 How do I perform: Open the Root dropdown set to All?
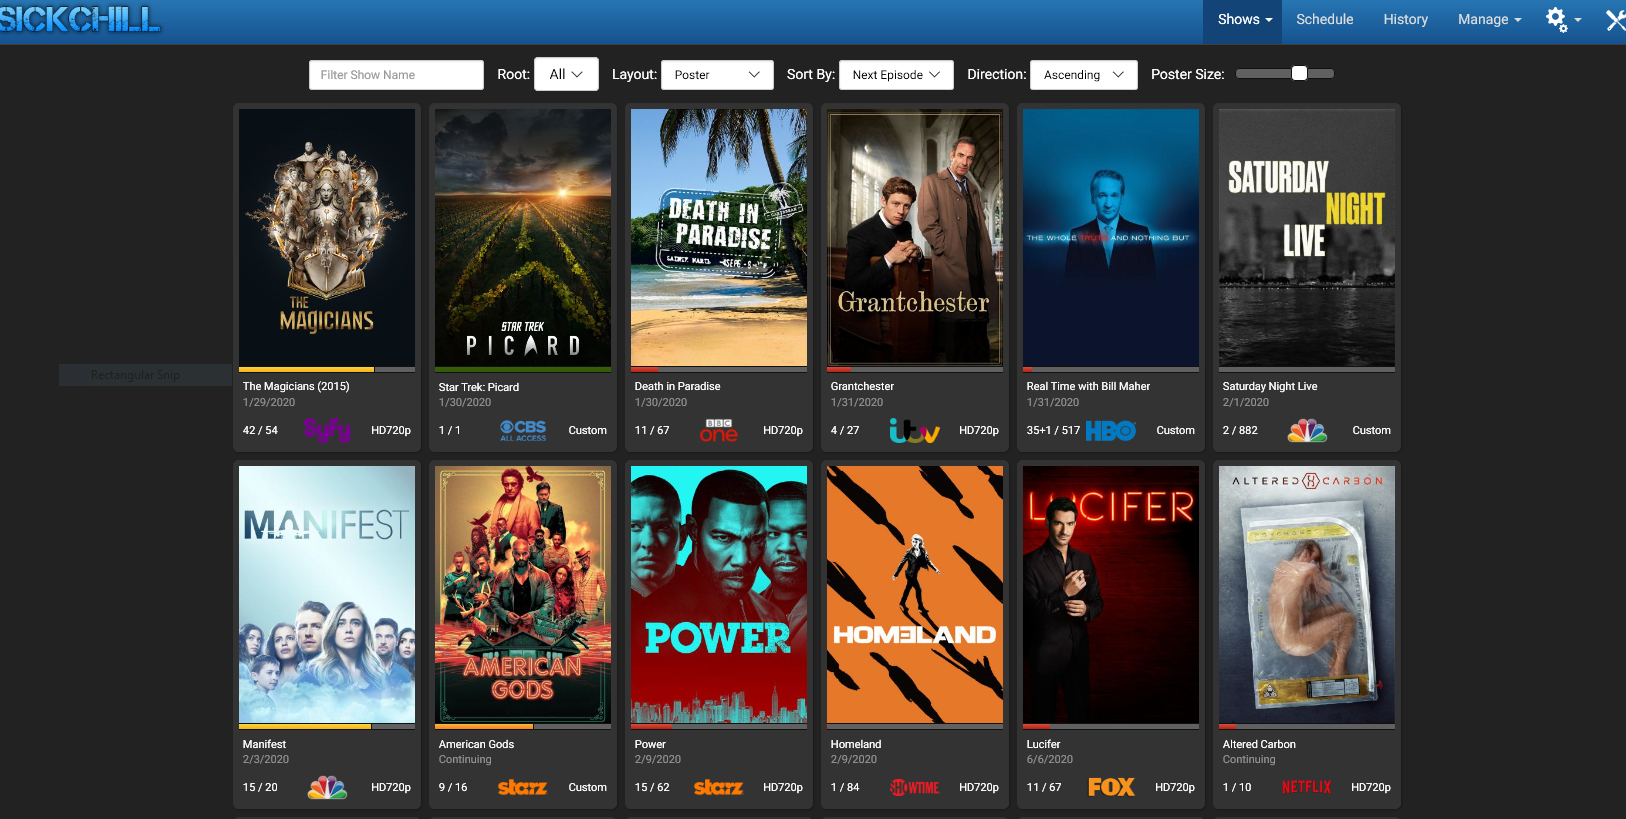pyautogui.click(x=566, y=74)
